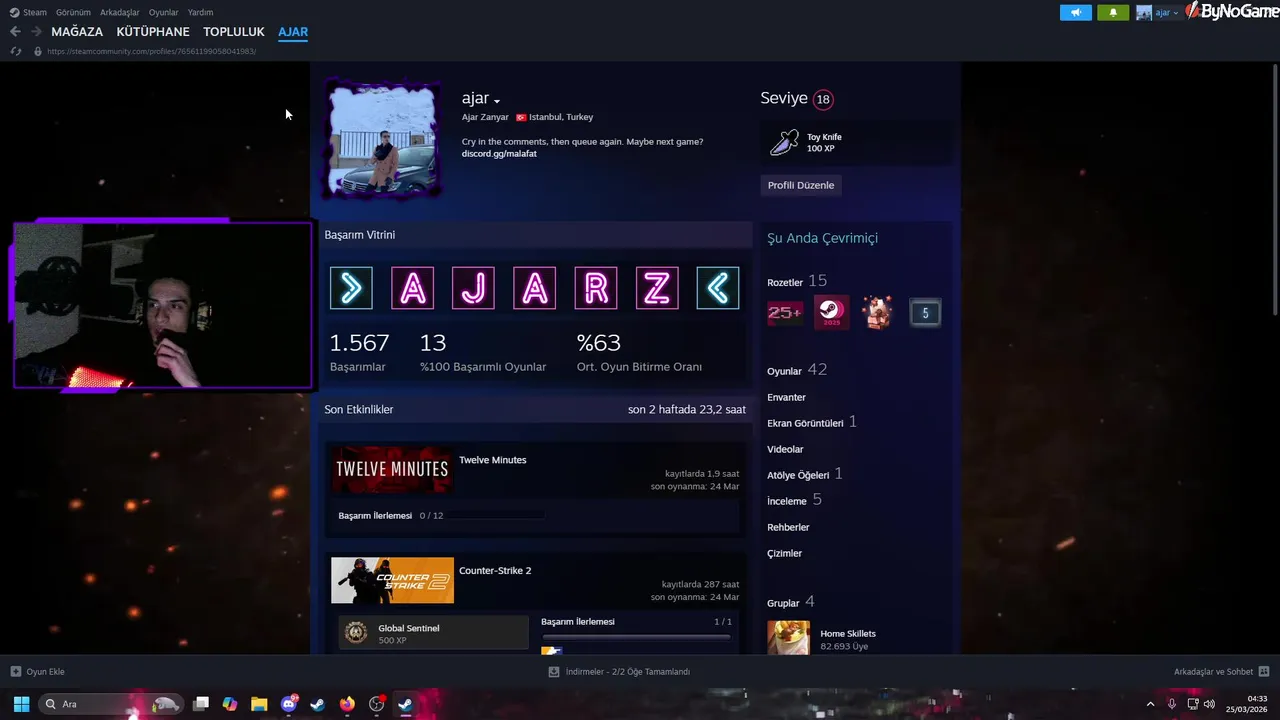Open Arkadaşlar ve Sohbet friends chat
1280x720 pixels.
pyautogui.click(x=1222, y=672)
